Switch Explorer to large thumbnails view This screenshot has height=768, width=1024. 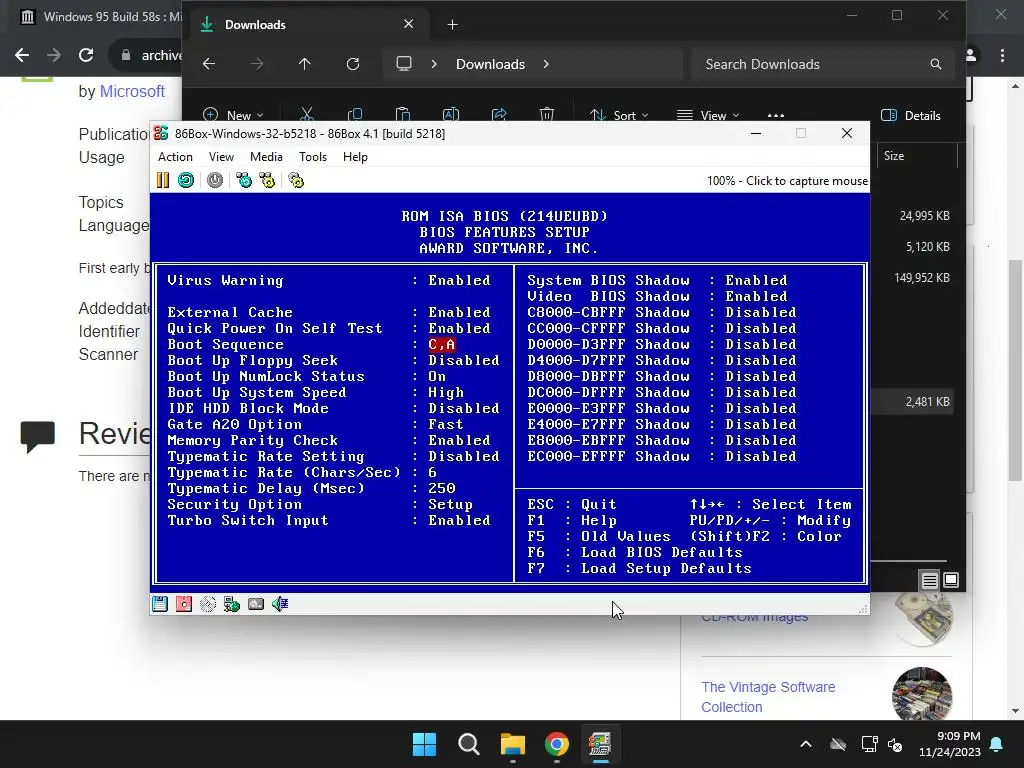point(951,580)
